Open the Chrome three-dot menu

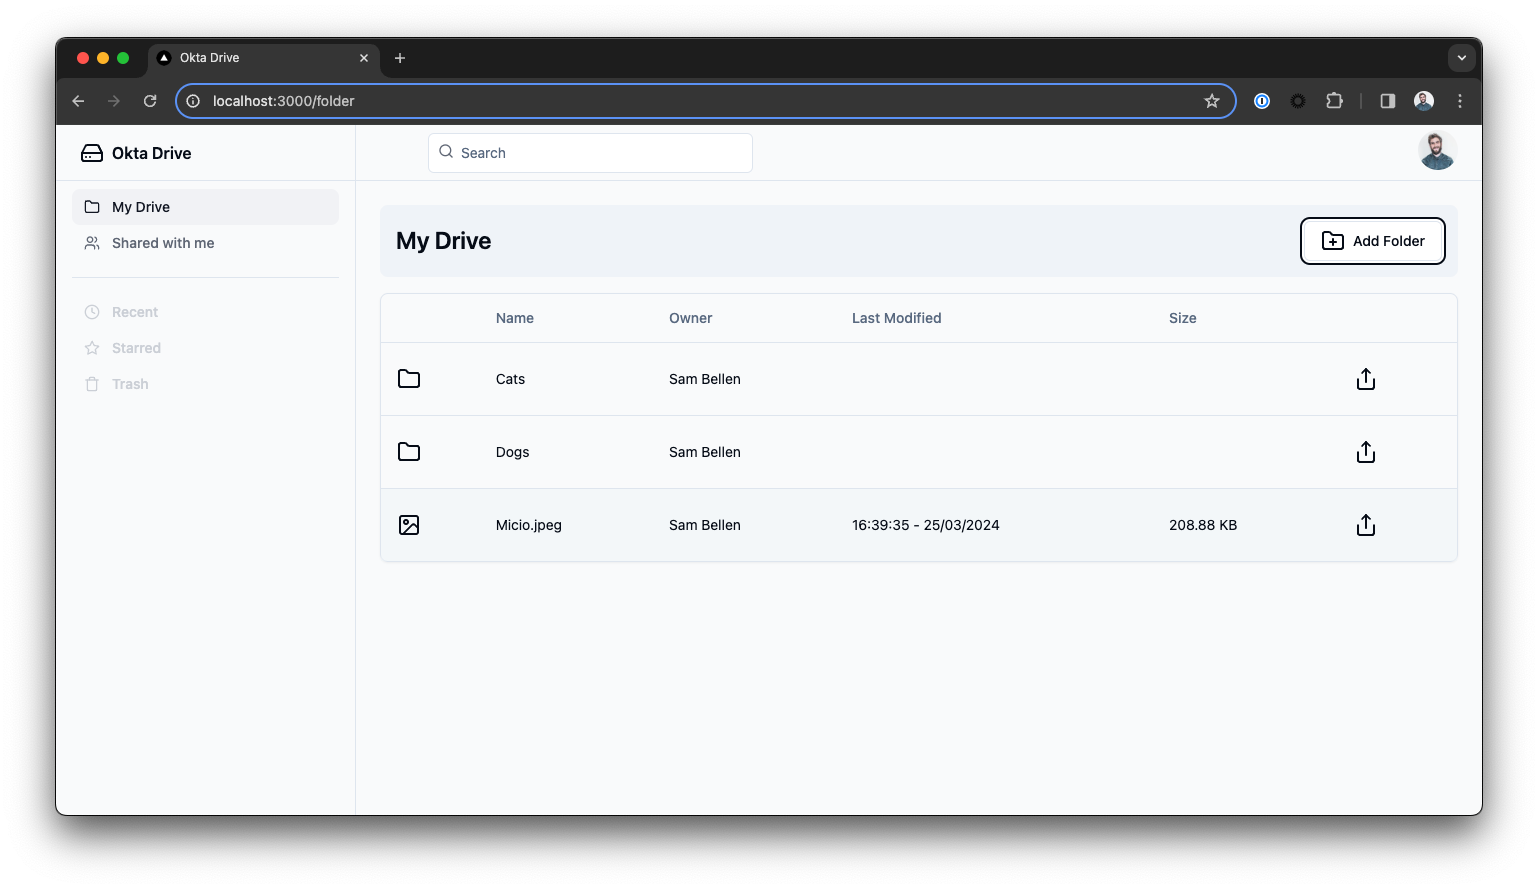pos(1460,101)
